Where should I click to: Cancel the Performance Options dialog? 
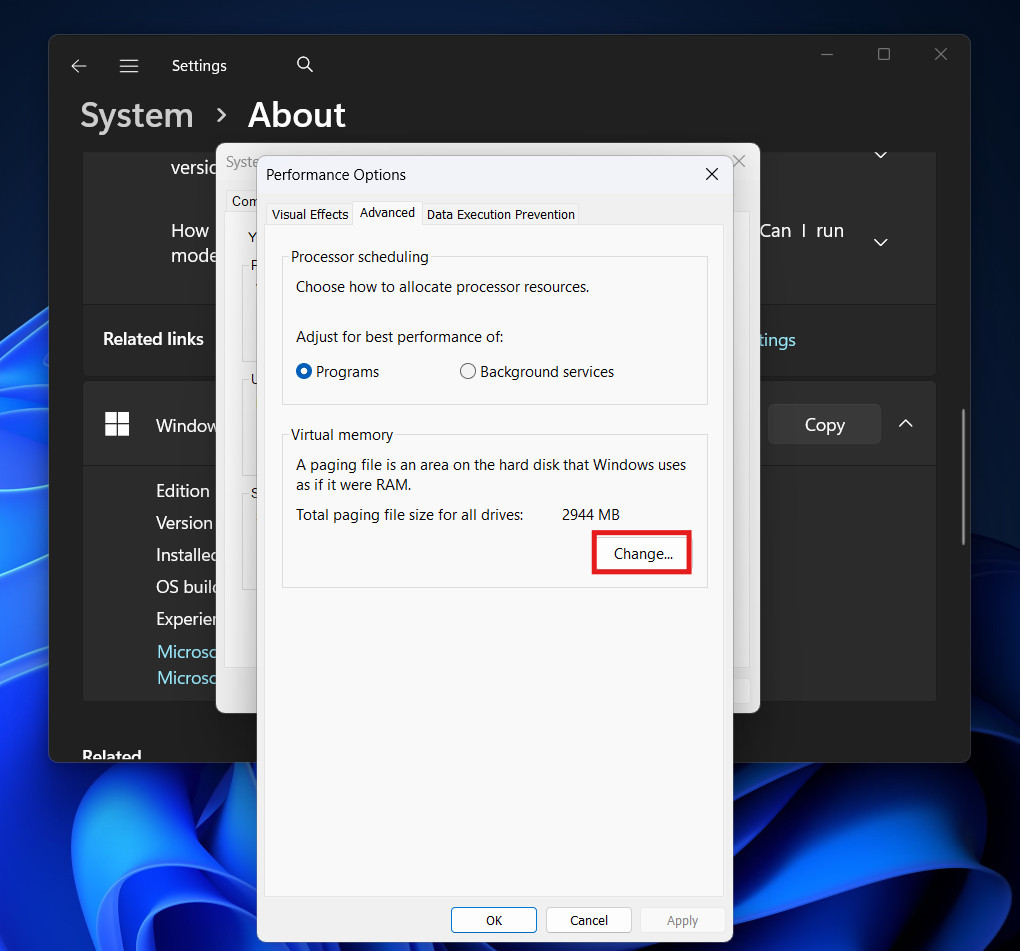point(589,920)
